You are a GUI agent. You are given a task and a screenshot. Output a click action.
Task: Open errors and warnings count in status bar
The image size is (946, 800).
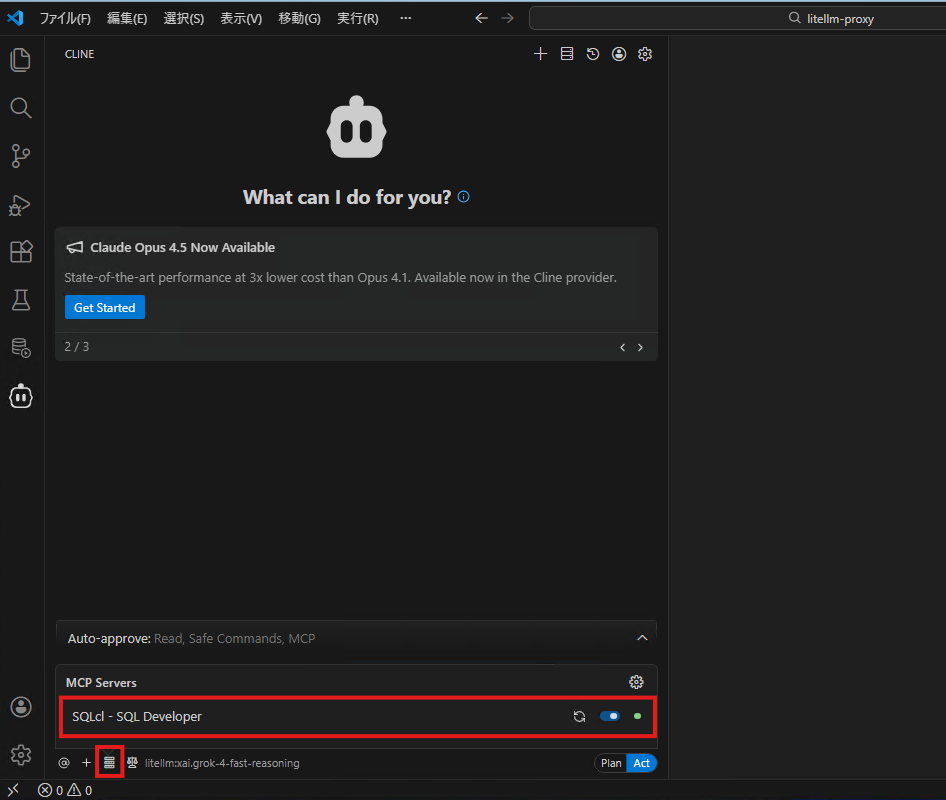65,790
